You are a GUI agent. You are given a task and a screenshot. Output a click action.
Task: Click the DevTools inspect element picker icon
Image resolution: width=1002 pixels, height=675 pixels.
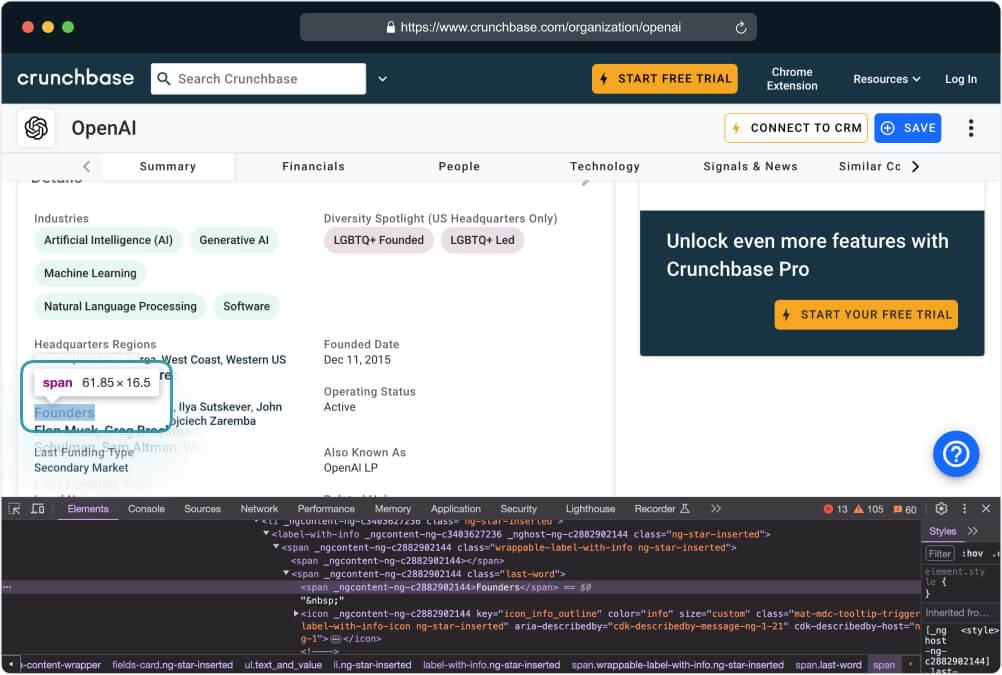pos(14,509)
